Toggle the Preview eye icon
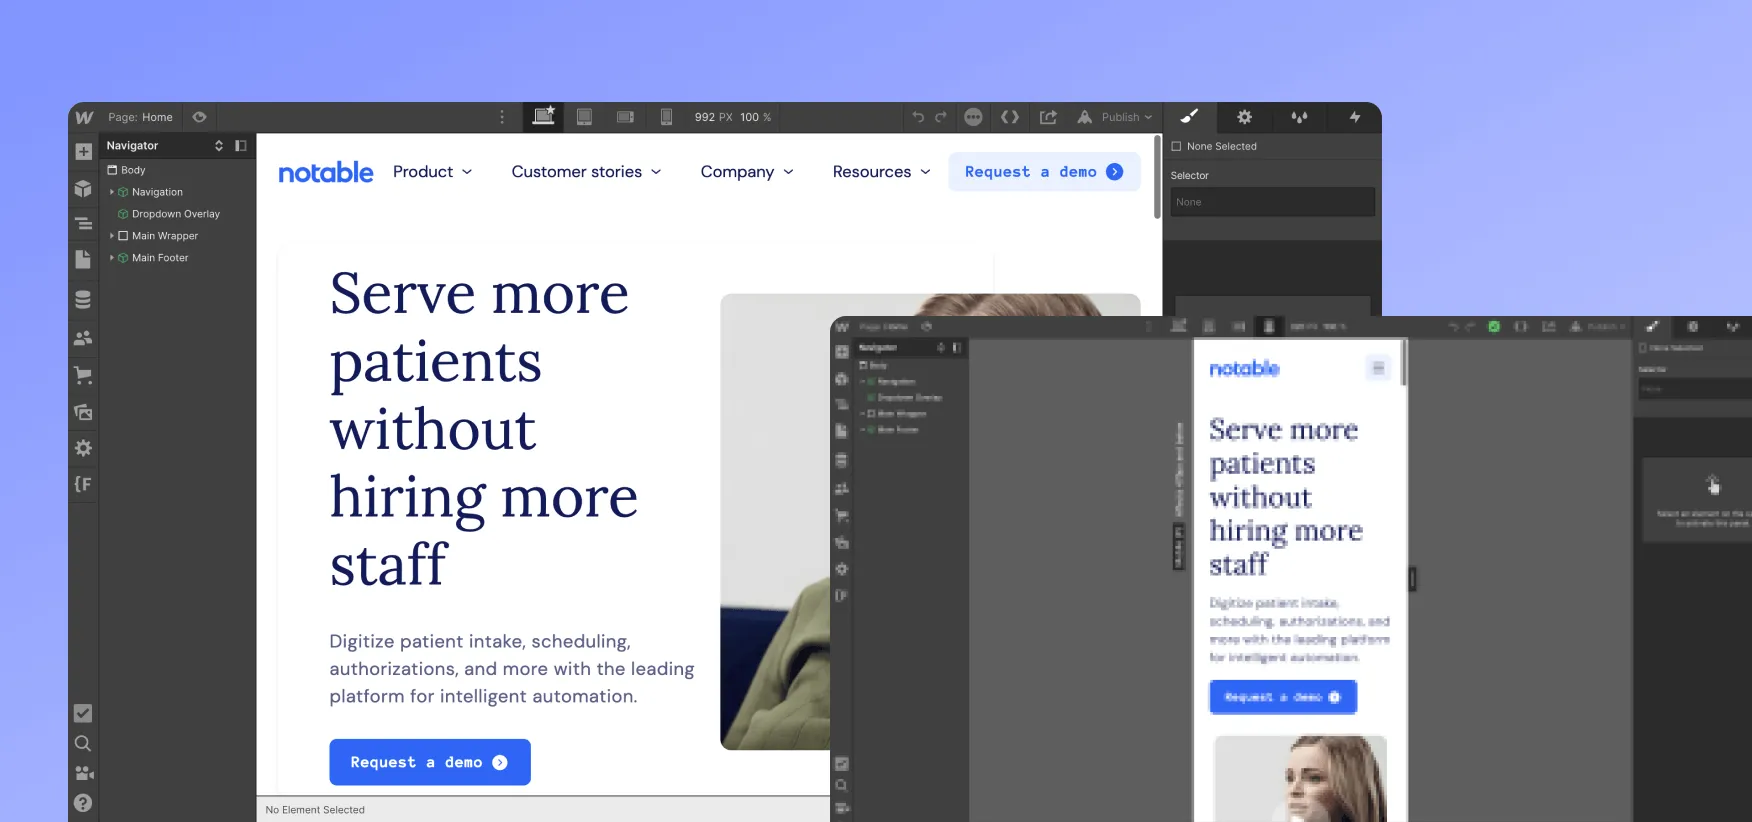This screenshot has width=1752, height=822. 199,117
